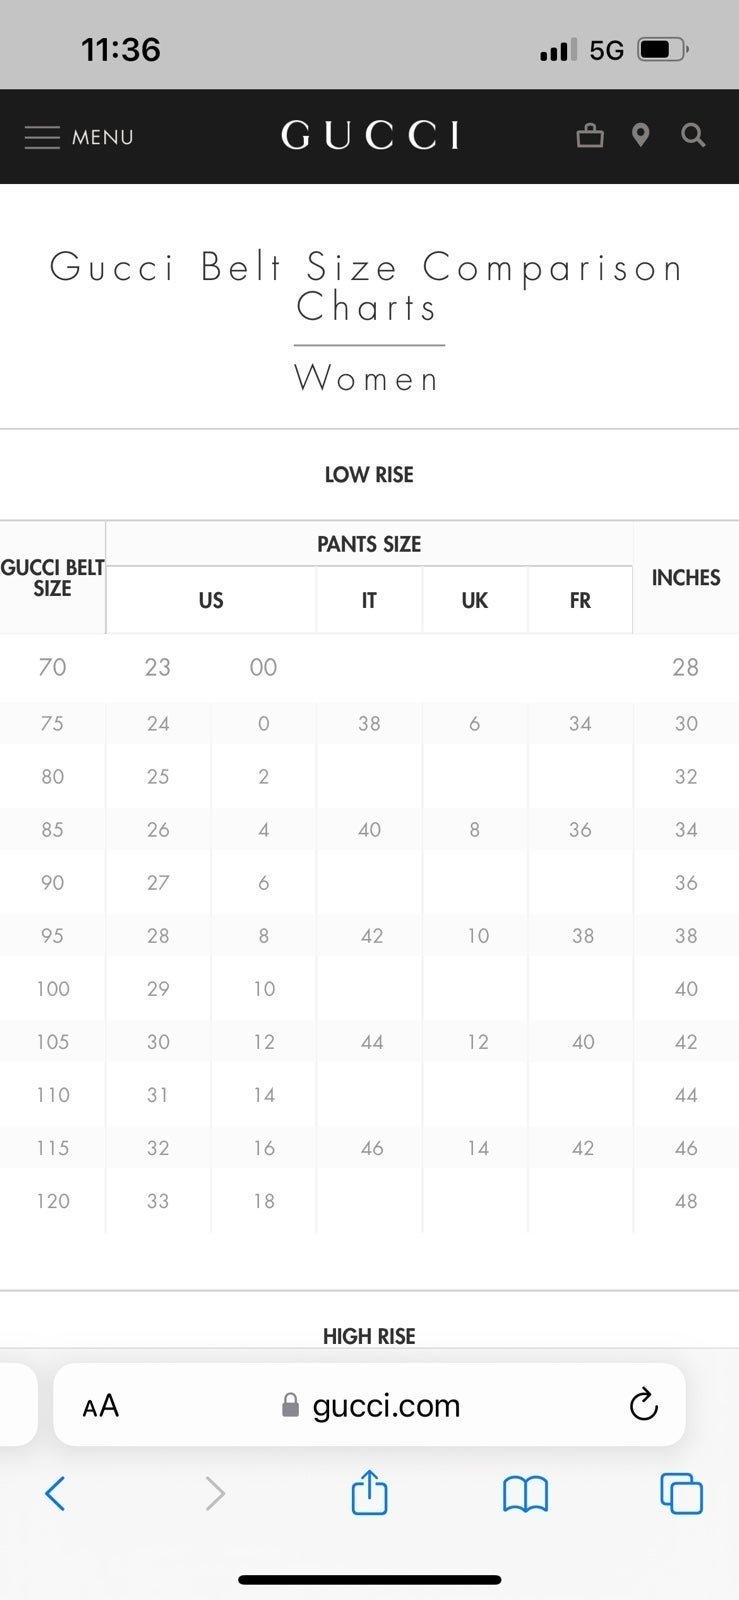Tap the HIGH RISE section heading
This screenshot has width=739, height=1600.
pos(369,1336)
